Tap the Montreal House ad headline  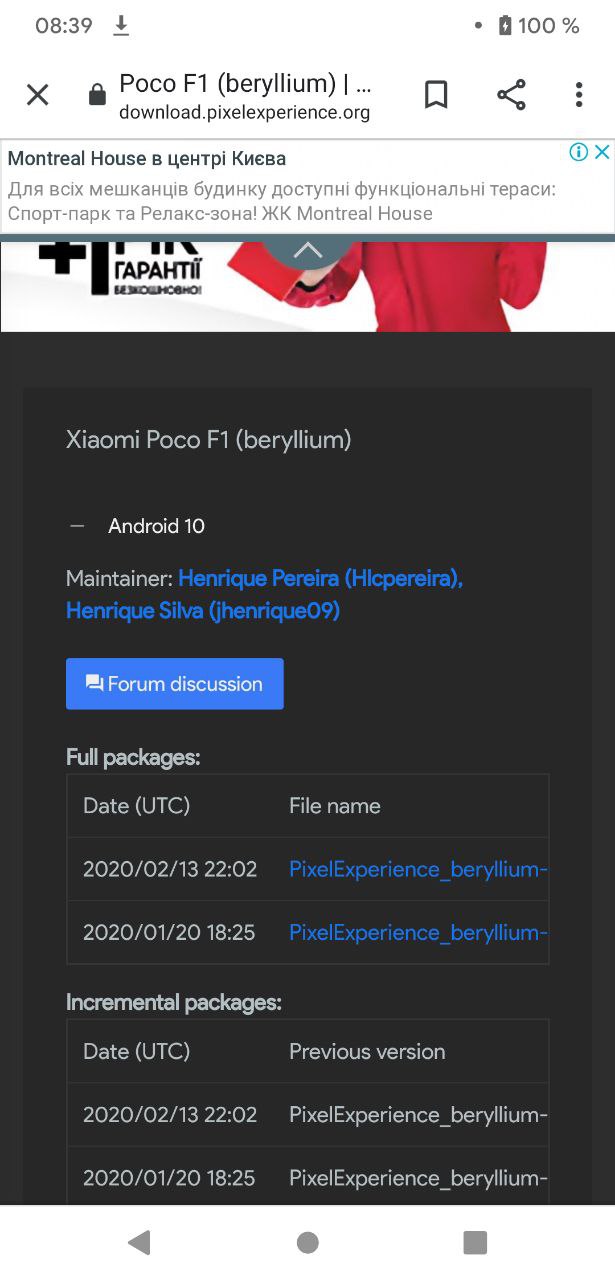147,158
